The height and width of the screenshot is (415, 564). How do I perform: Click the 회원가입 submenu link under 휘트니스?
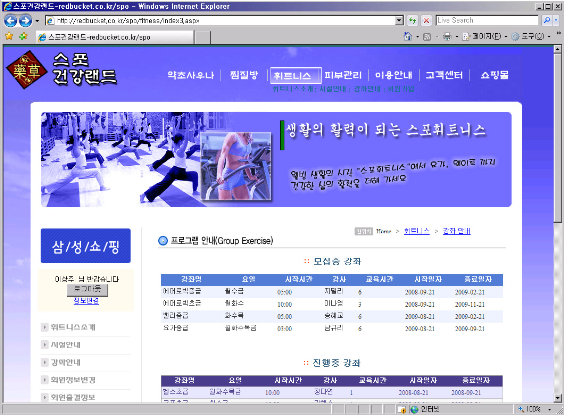(401, 89)
